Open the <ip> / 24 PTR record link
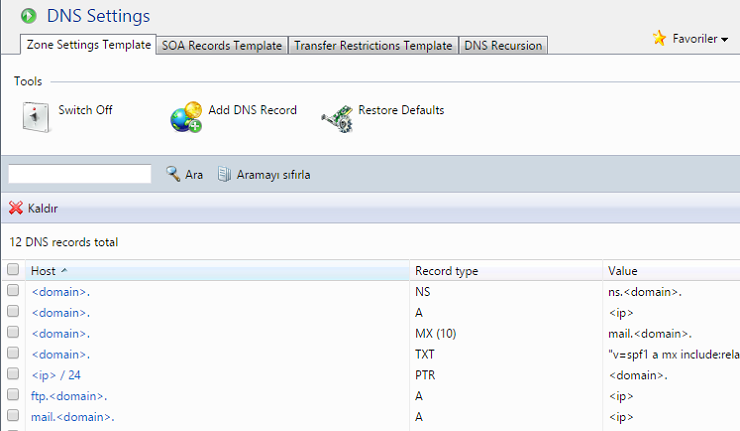The image size is (740, 431). (x=56, y=374)
